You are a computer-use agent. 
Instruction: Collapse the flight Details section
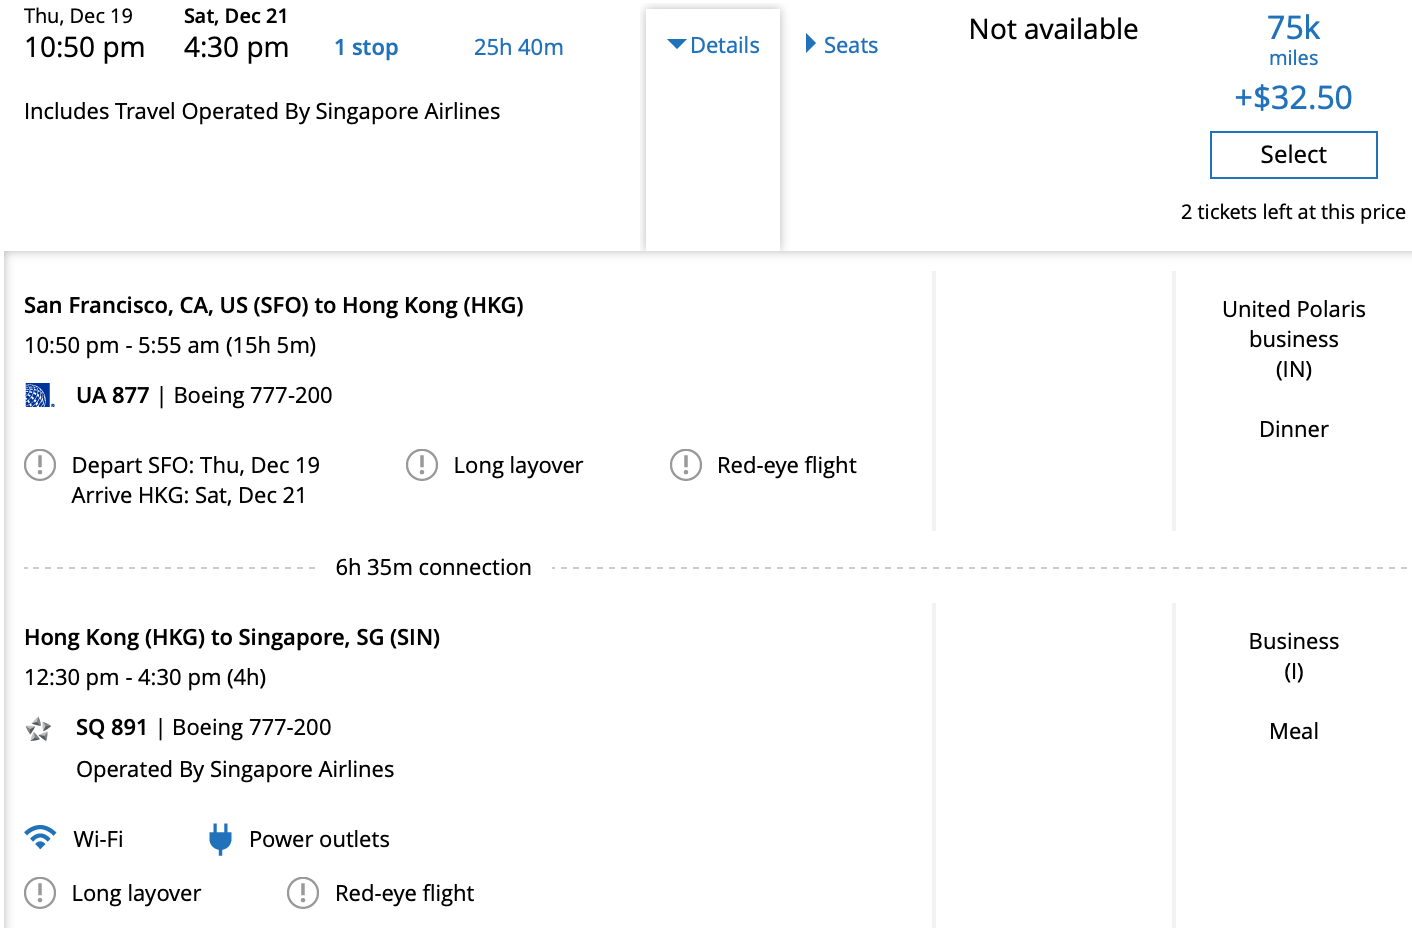pos(714,45)
